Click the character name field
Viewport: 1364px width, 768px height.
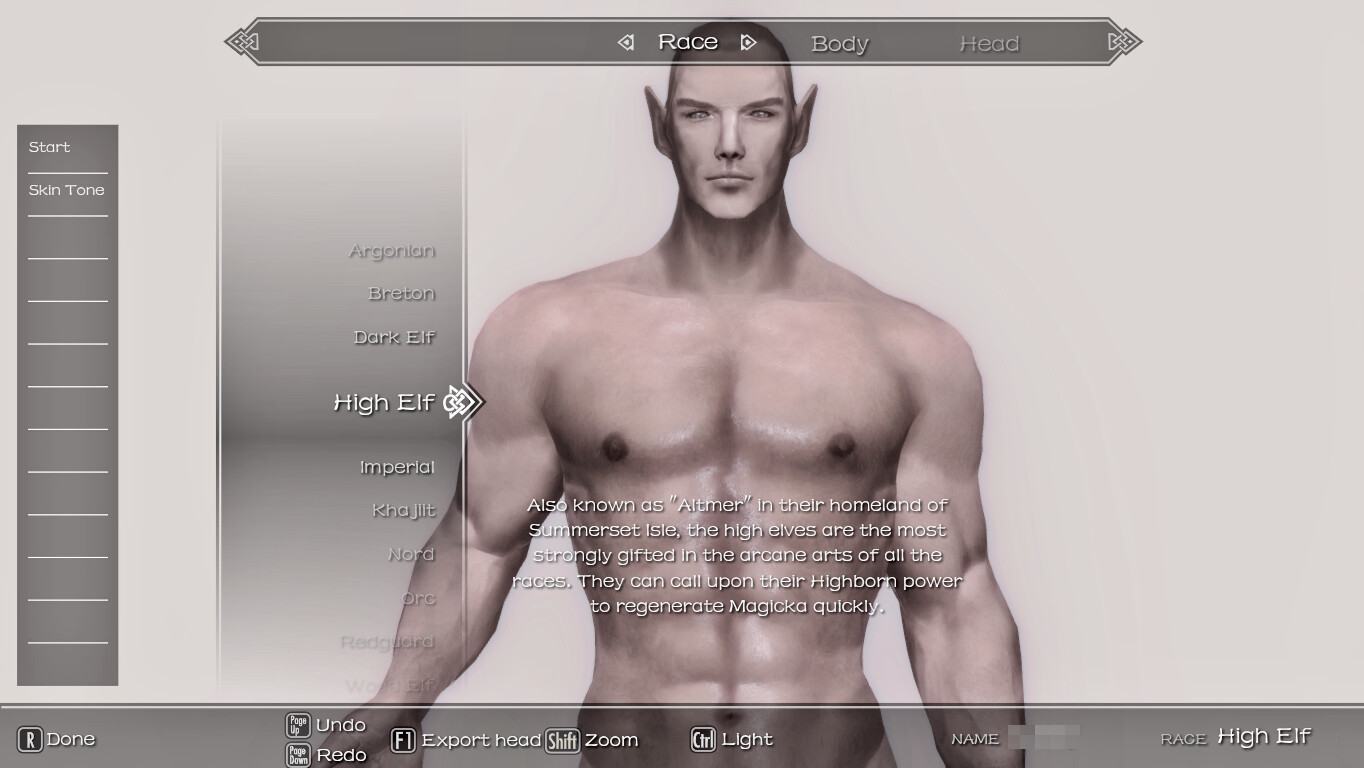click(1044, 738)
